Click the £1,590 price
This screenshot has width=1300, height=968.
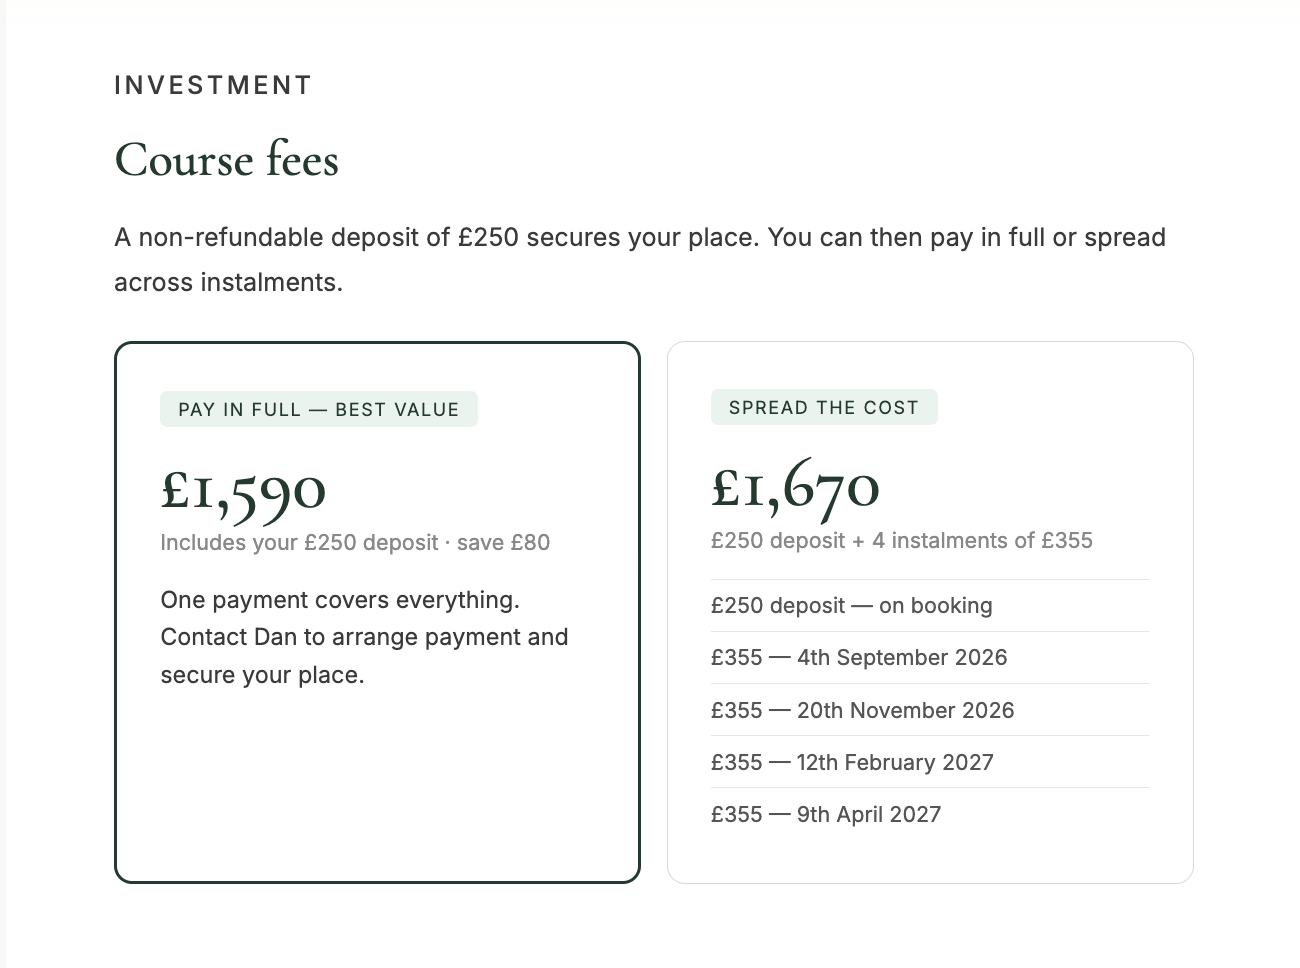pos(244,490)
